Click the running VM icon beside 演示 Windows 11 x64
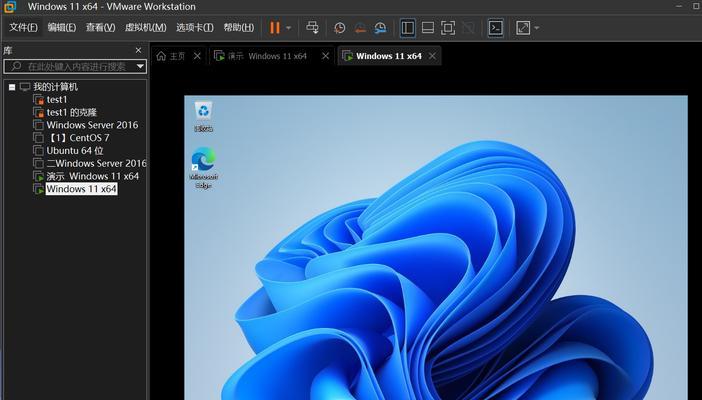This screenshot has width=702, height=400. 39,176
